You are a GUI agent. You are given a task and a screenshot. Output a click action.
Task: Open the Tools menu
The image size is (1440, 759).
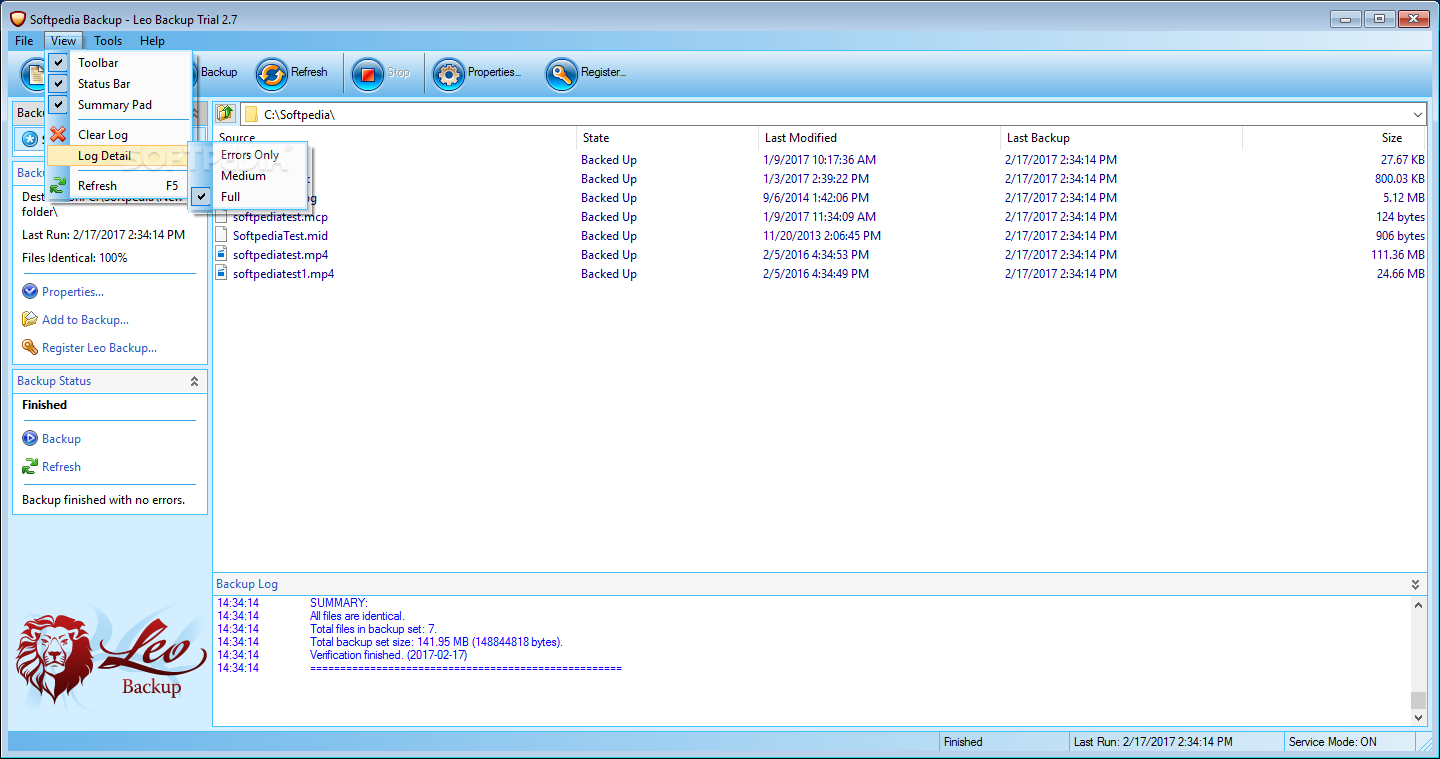click(x=108, y=41)
